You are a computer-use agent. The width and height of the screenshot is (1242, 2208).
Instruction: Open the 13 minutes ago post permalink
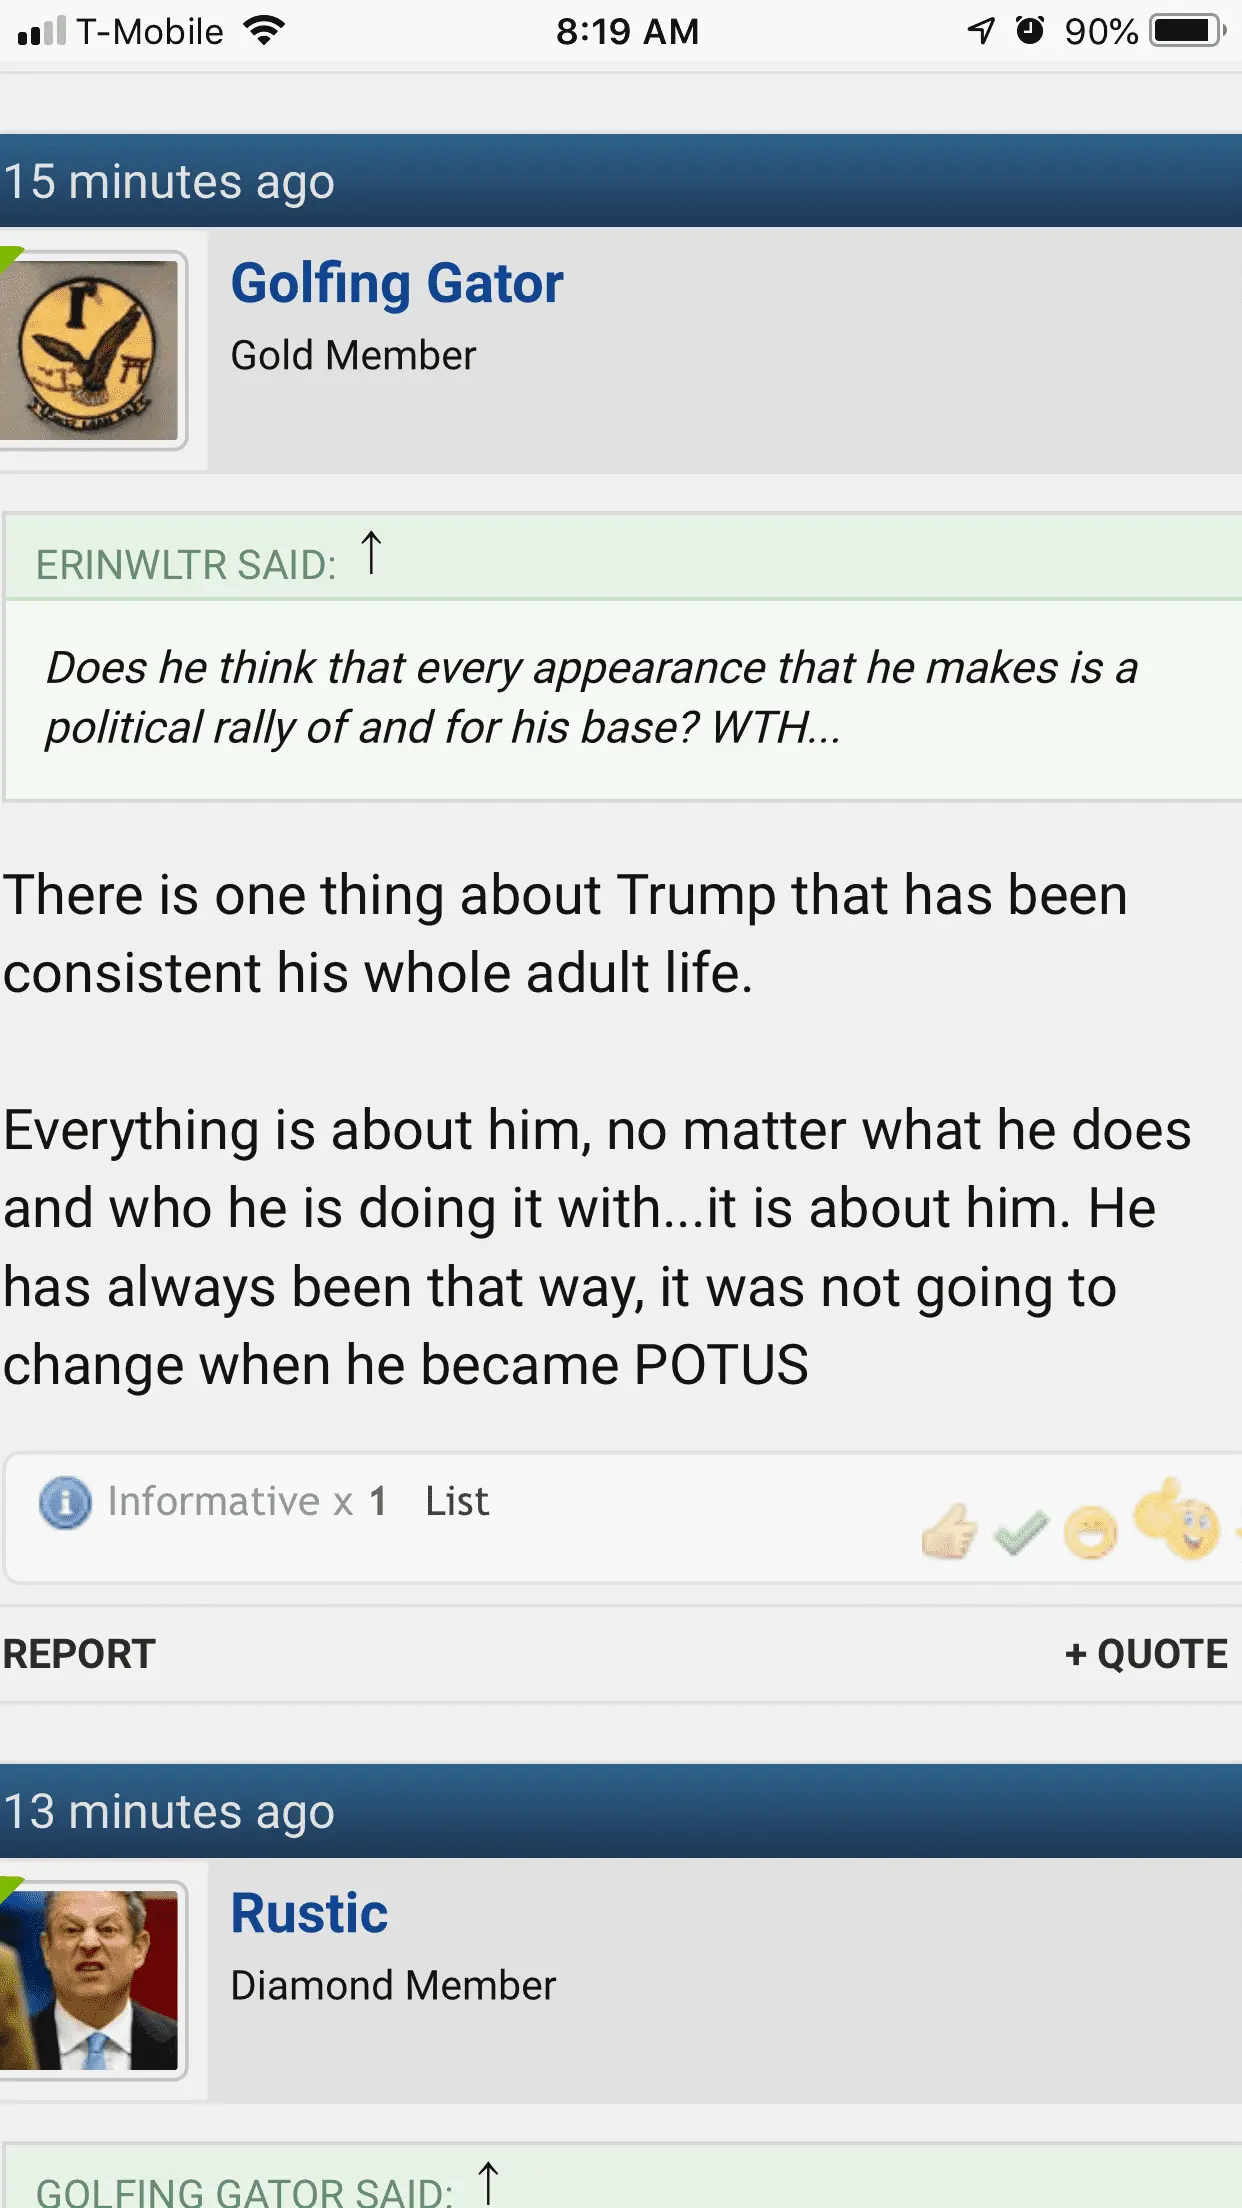pyautogui.click(x=169, y=1812)
